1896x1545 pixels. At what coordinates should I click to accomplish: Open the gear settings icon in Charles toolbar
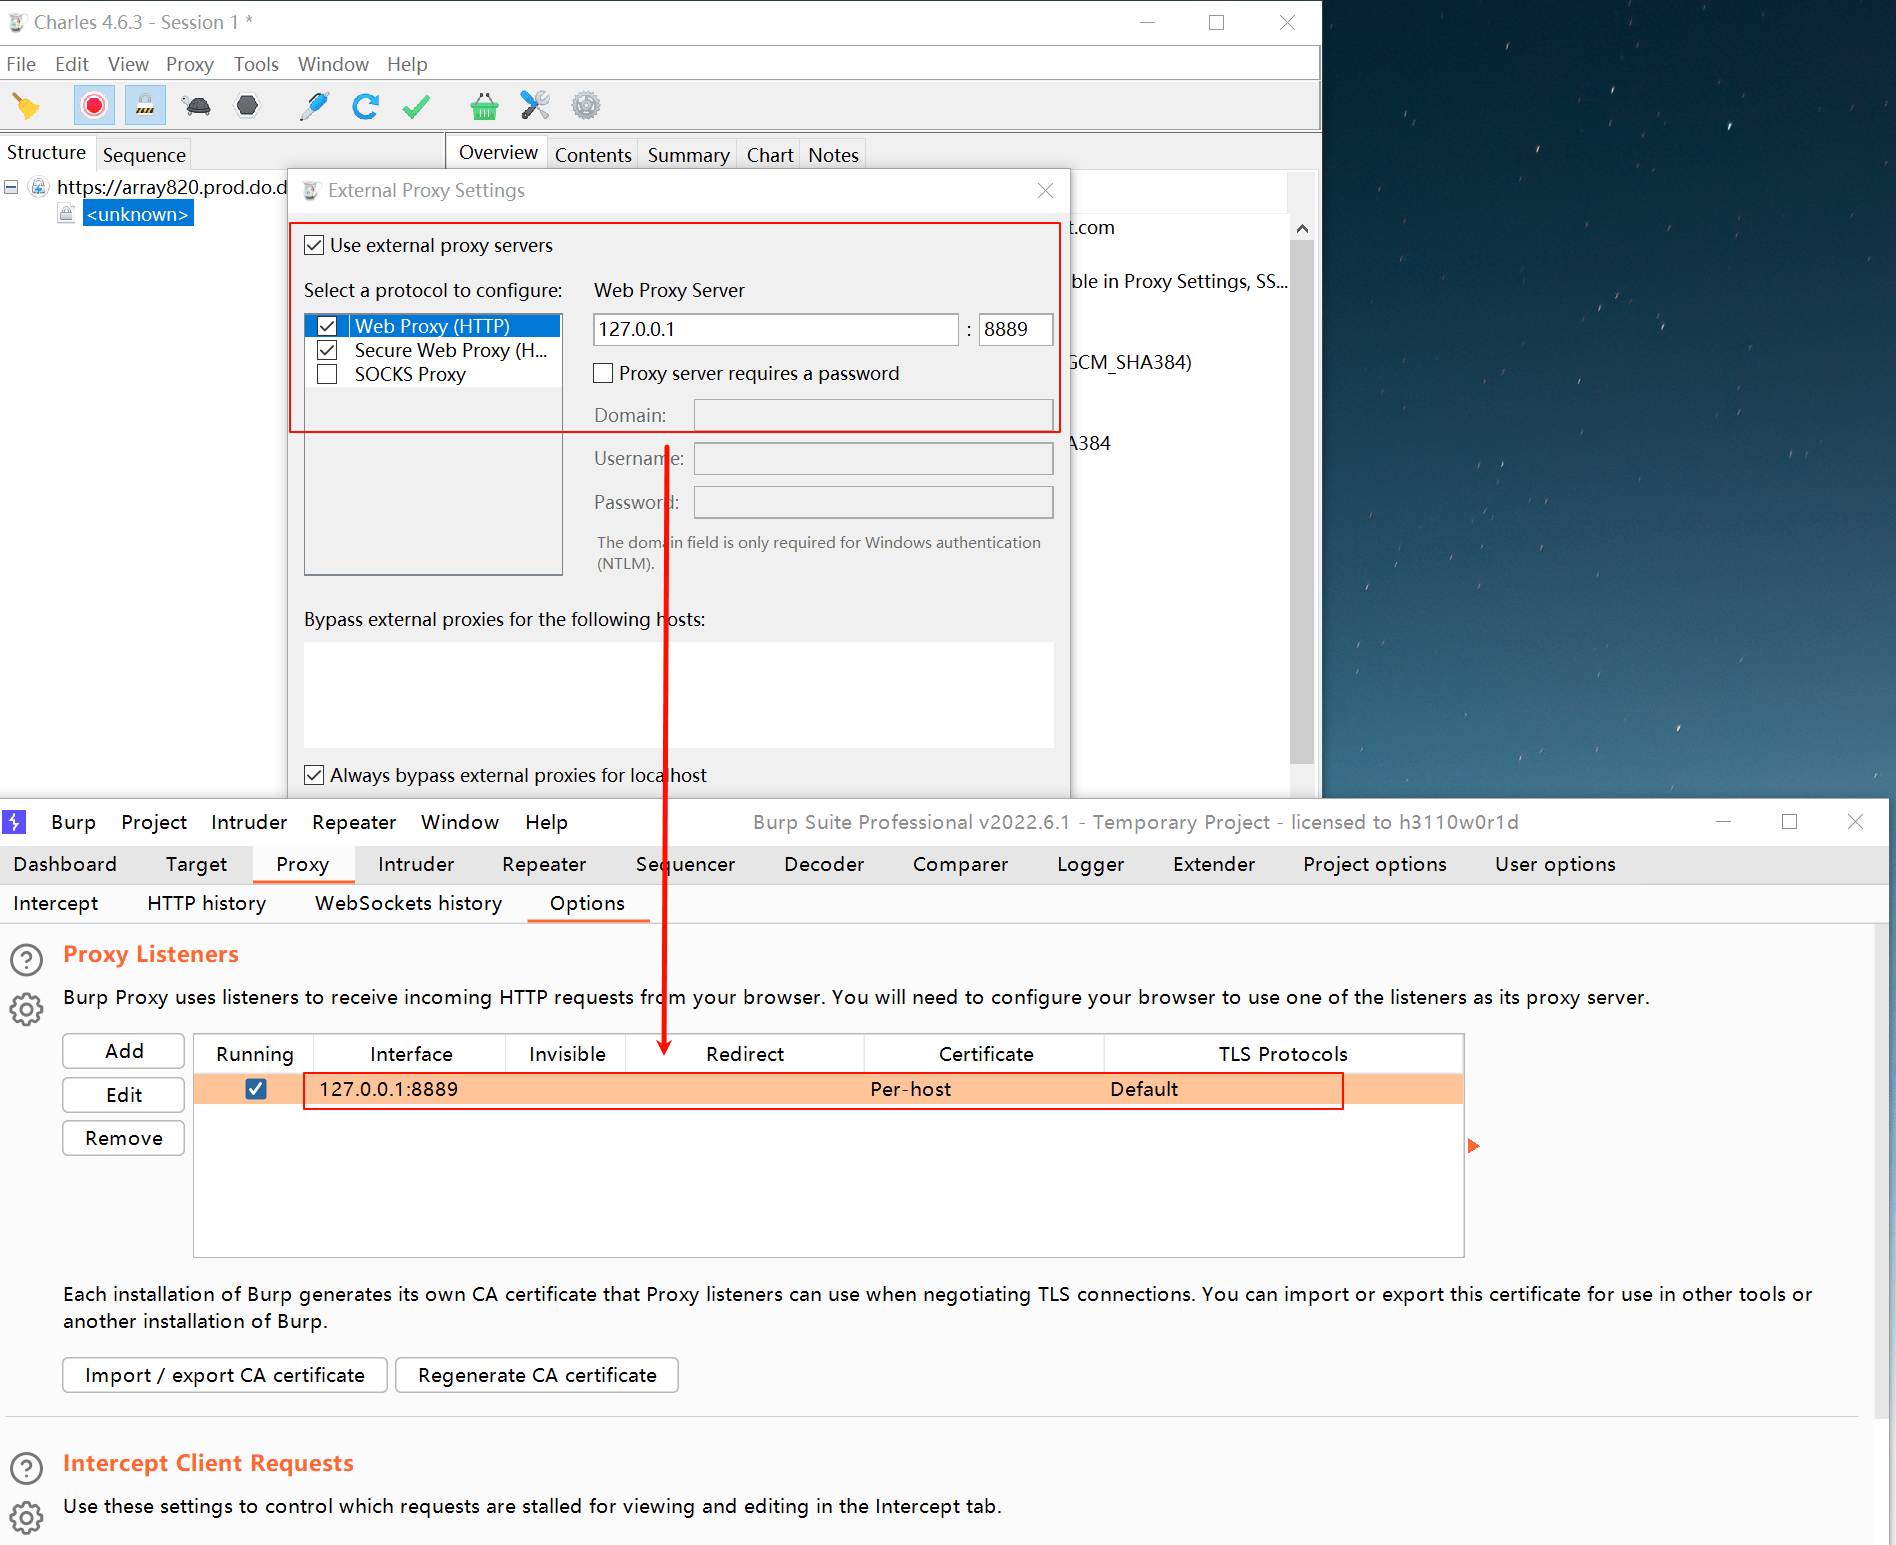(x=586, y=106)
